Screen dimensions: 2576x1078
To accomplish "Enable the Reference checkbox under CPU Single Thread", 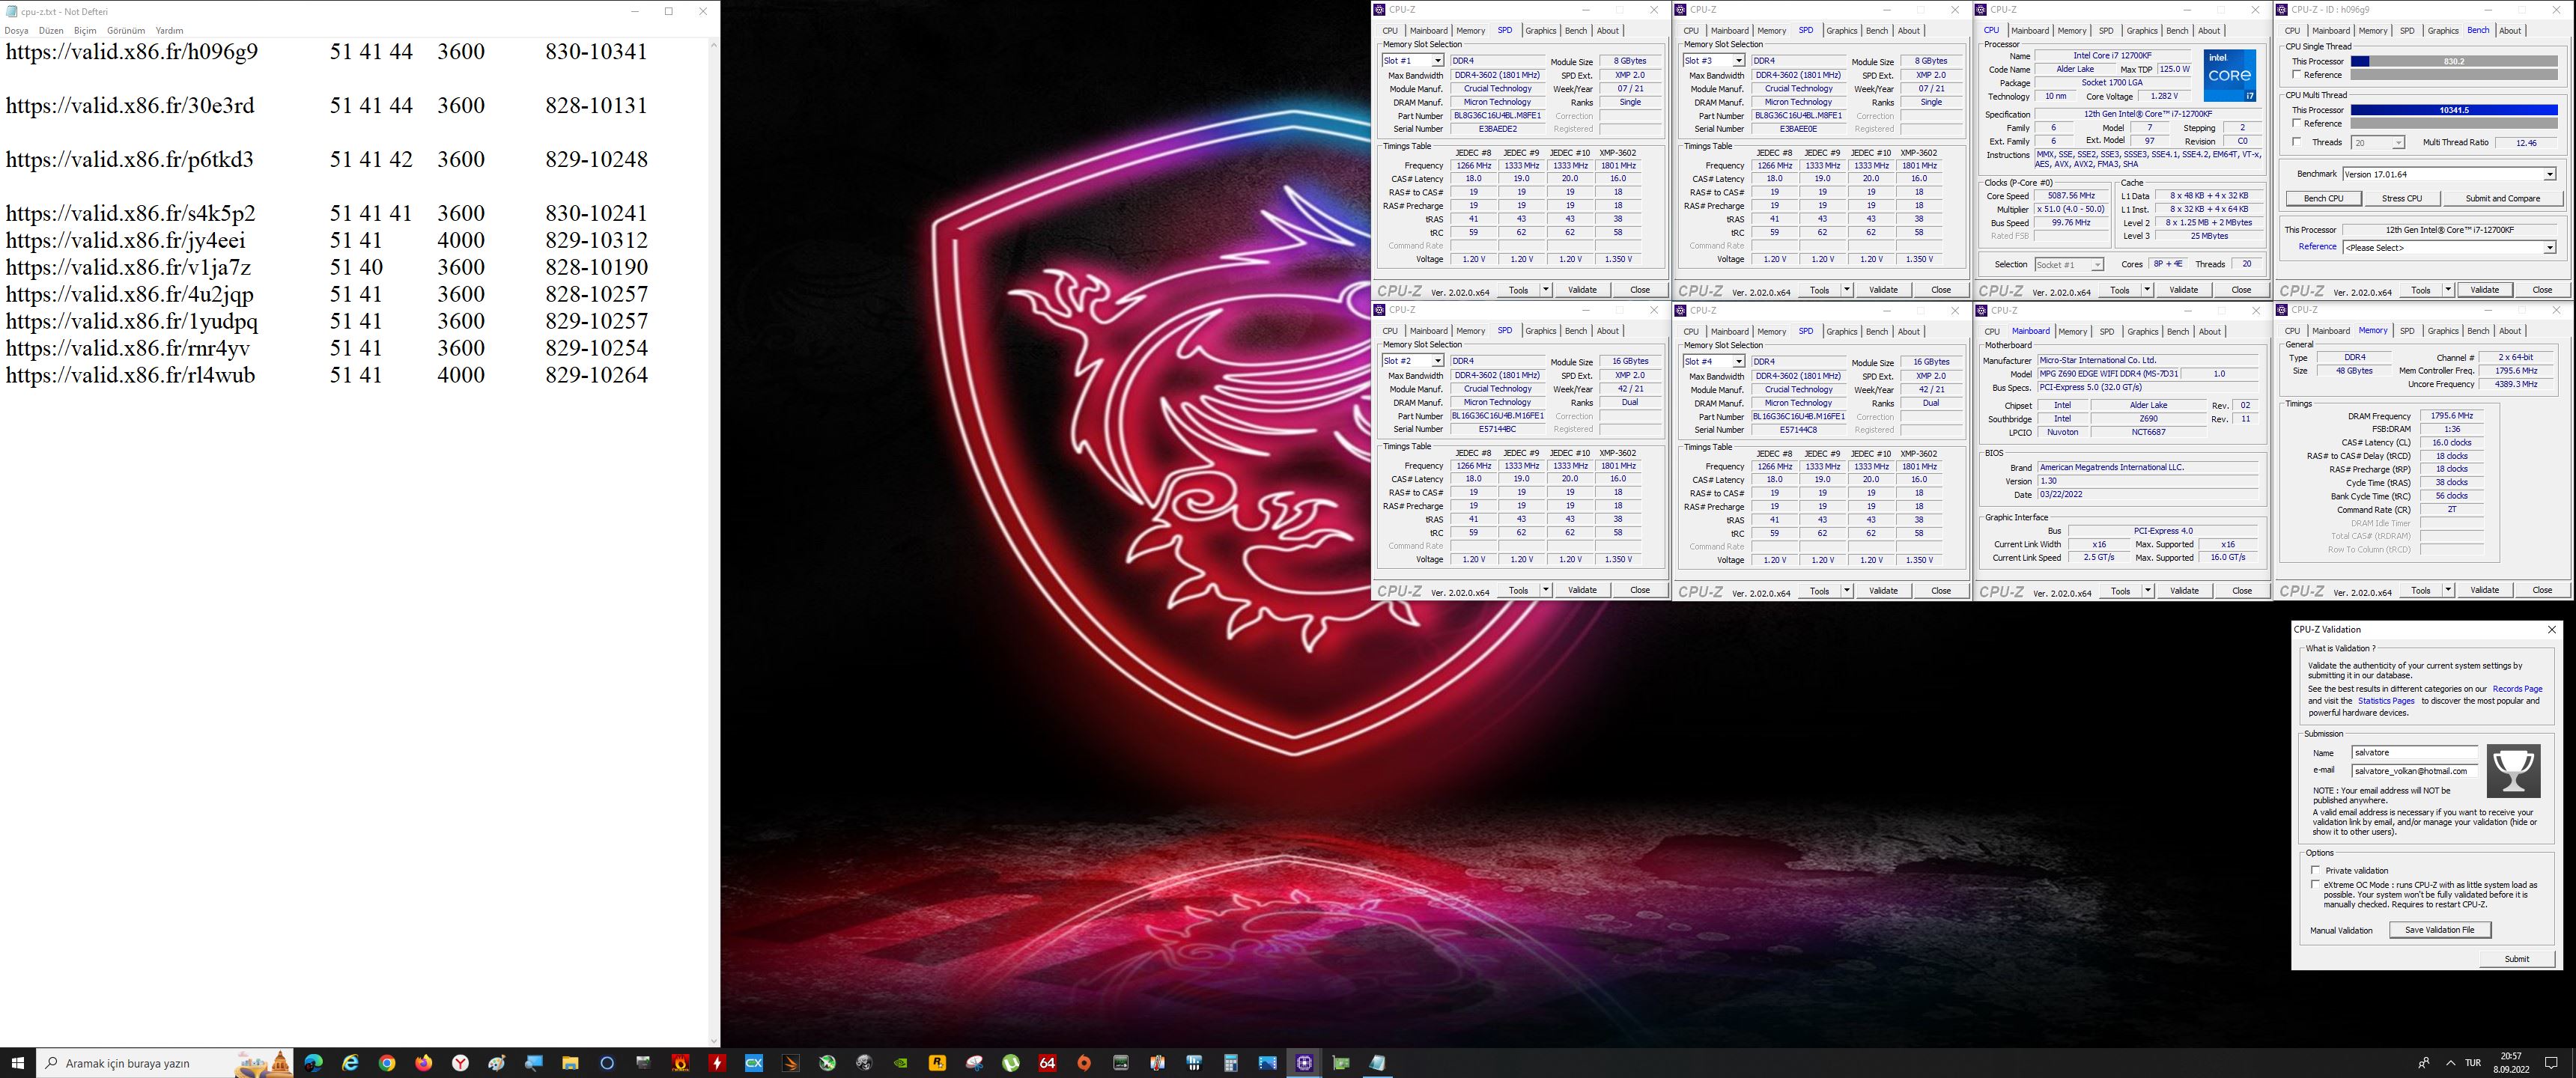I will (x=2297, y=75).
